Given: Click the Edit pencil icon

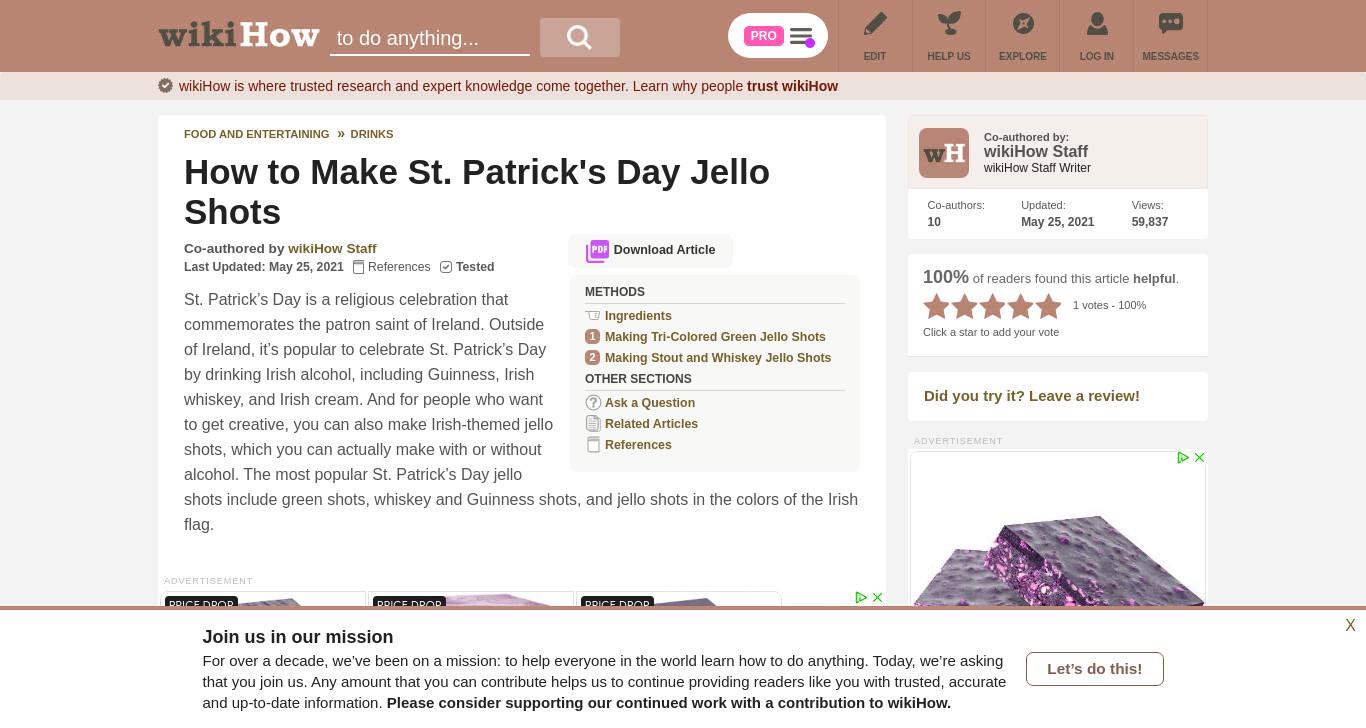Looking at the screenshot, I should (875, 23).
